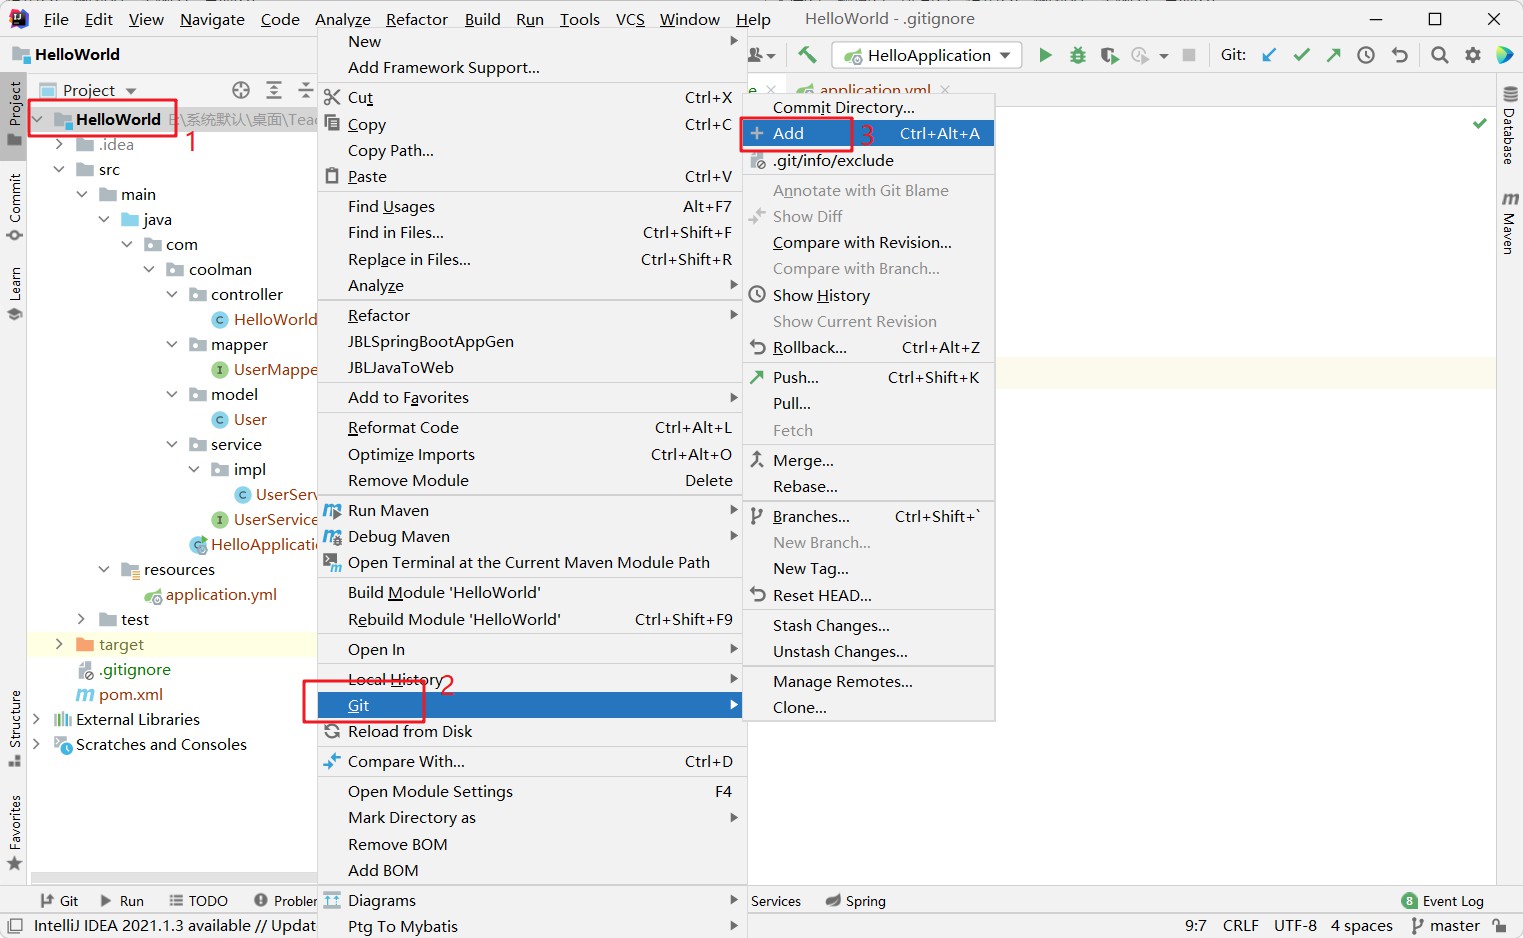Screen dimensions: 1523x938
Task: Select application.yml in the project tree
Action: (x=211, y=594)
